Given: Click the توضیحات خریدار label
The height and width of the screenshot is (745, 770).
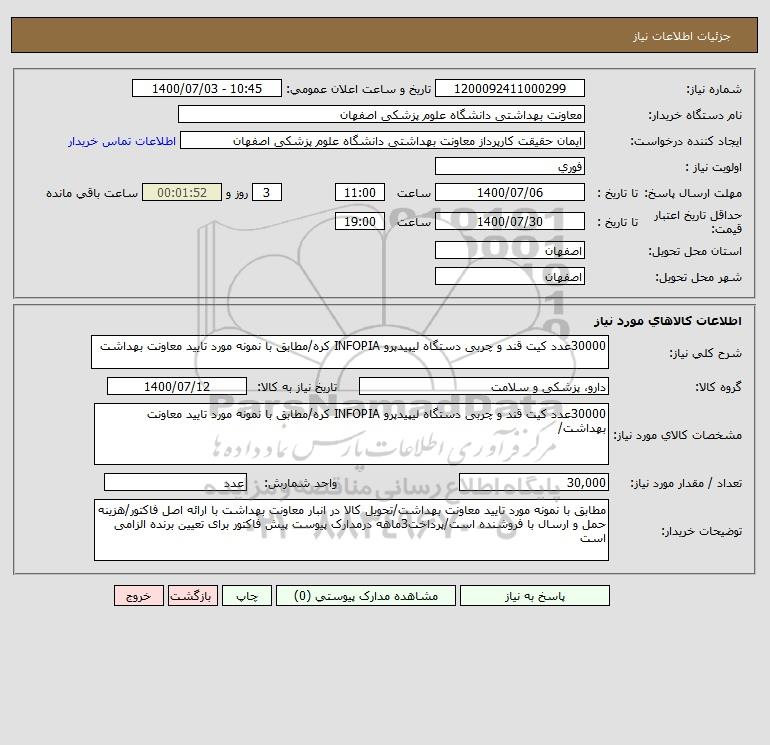Looking at the screenshot, I should (702, 531).
